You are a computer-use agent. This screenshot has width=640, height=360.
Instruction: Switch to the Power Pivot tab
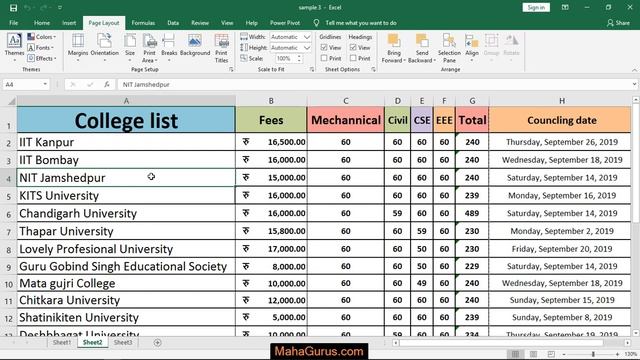coord(285,23)
